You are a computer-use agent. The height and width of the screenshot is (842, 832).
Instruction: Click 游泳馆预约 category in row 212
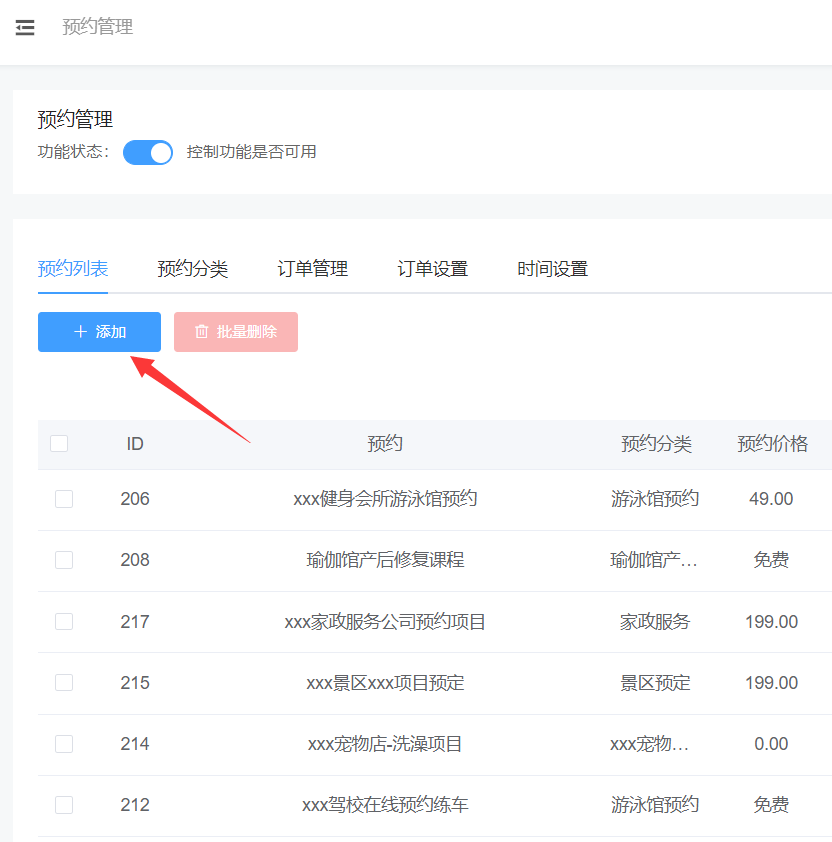655,805
